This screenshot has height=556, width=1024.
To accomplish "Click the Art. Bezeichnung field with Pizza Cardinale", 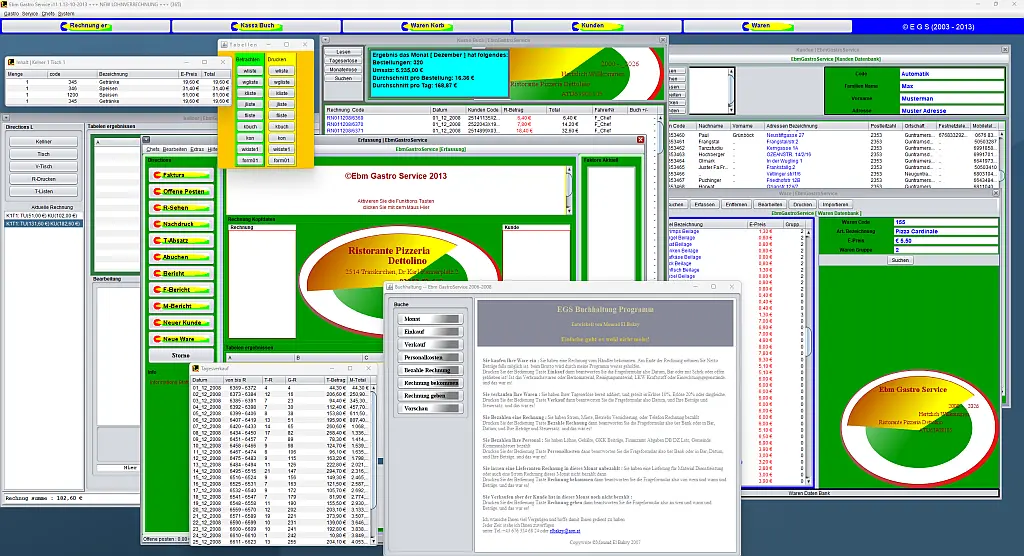I will (946, 231).
